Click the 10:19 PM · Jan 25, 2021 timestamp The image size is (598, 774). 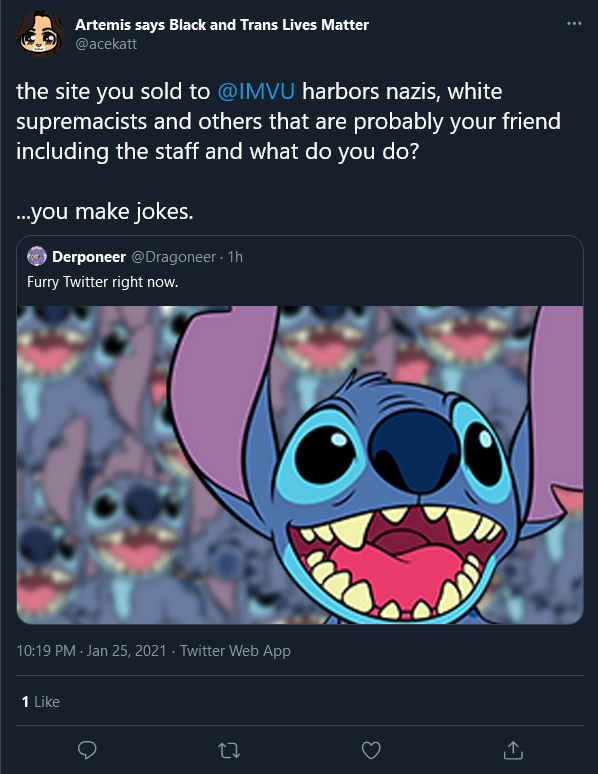91,651
